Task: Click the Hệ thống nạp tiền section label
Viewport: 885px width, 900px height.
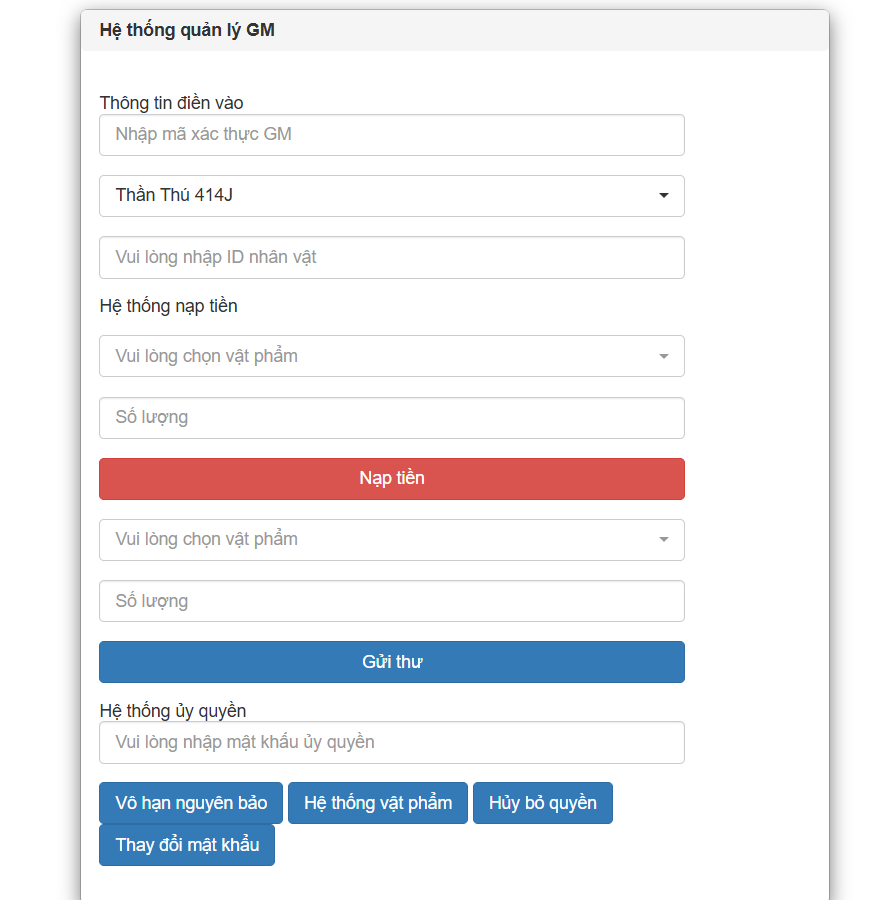Action: click(x=168, y=306)
